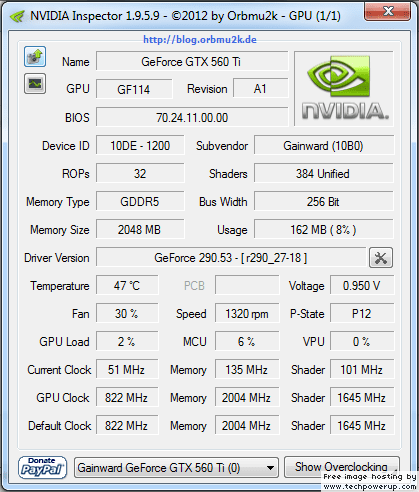The image size is (419, 492).
Task: Click the Revision field showing A1
Action: pos(260,89)
